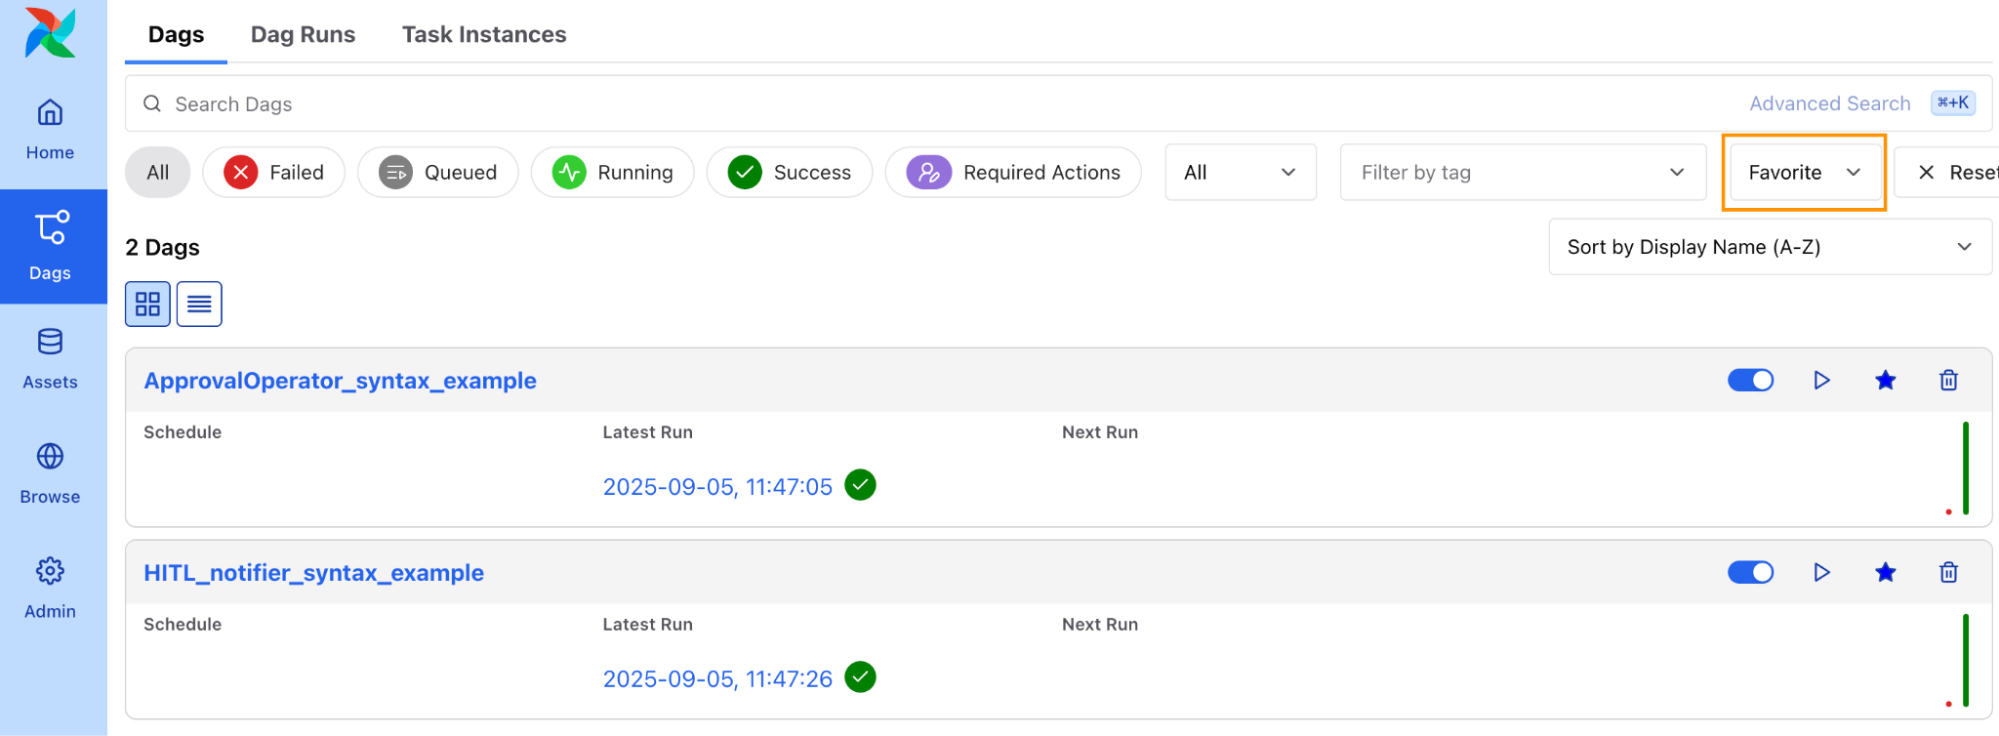Switch to card grid view
This screenshot has height=736, width=1999.
pos(148,304)
